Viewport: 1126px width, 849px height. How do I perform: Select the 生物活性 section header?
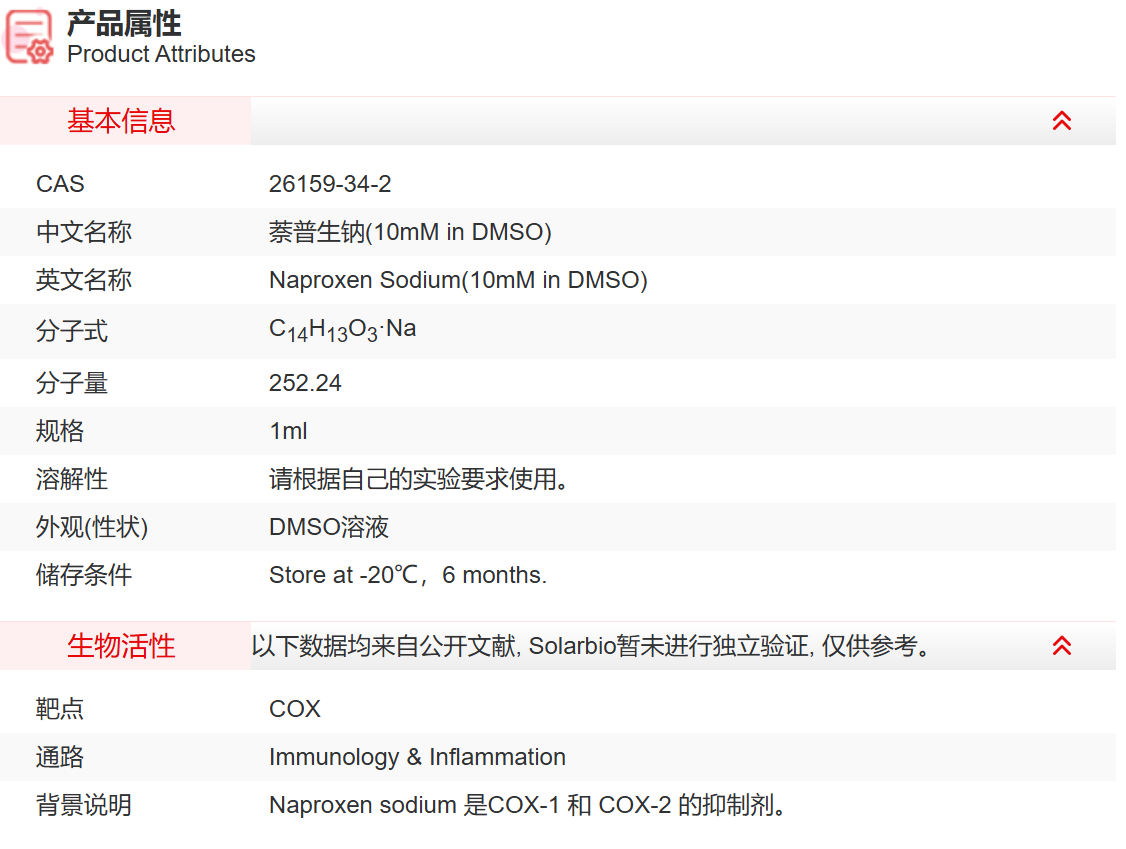pyautogui.click(x=121, y=646)
